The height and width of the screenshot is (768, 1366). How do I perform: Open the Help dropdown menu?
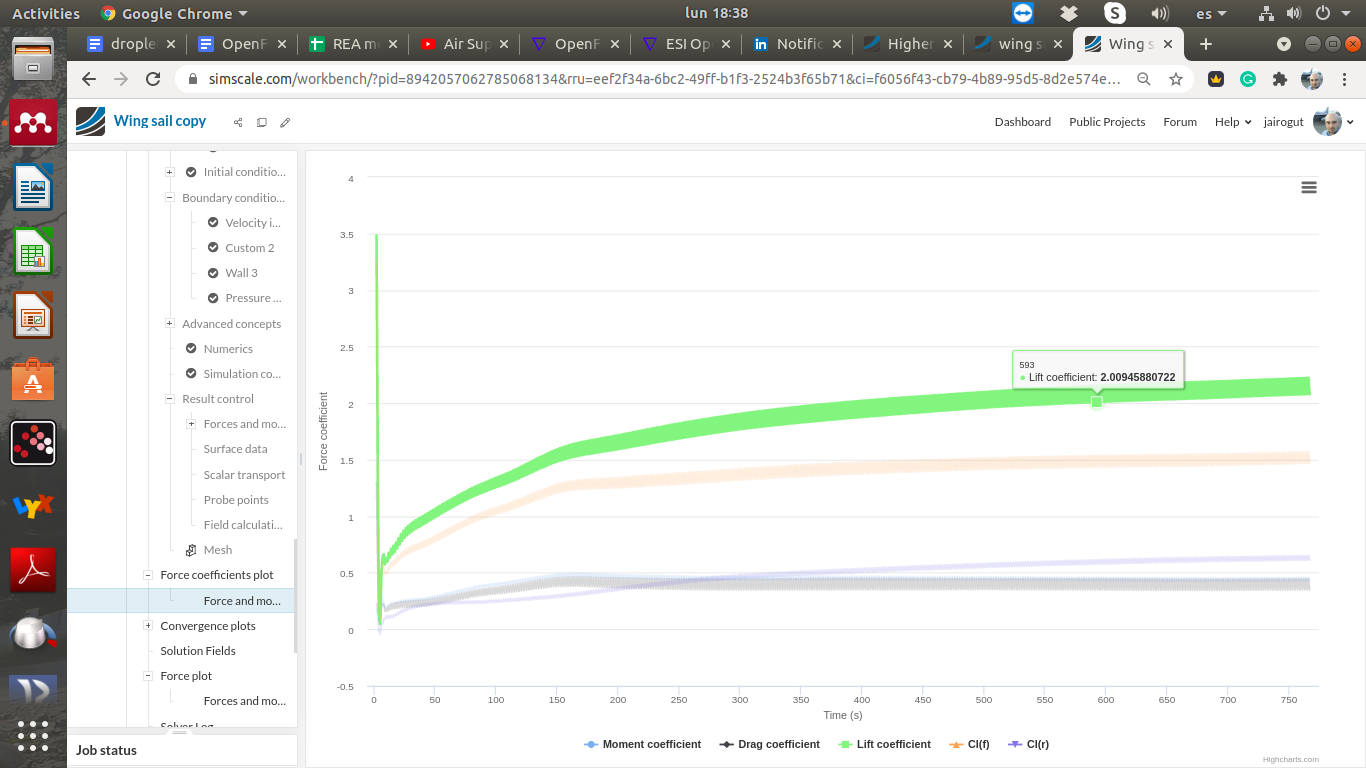(x=1233, y=122)
